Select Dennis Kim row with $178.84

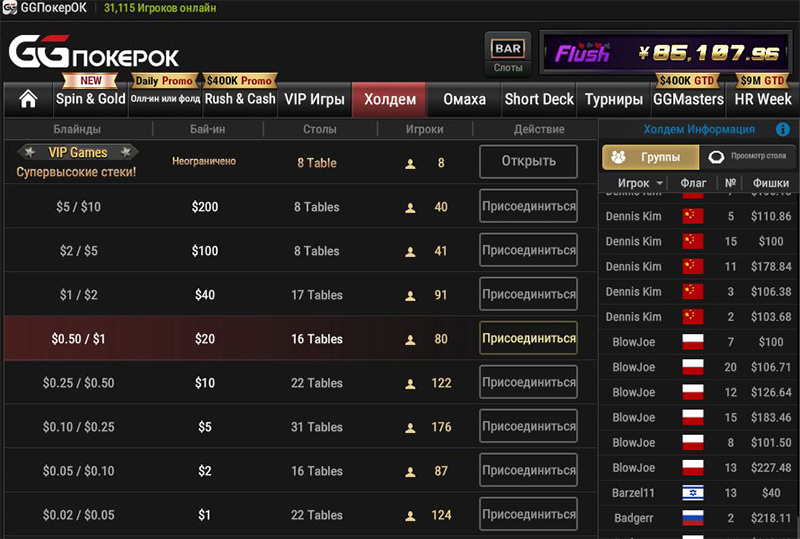(699, 266)
